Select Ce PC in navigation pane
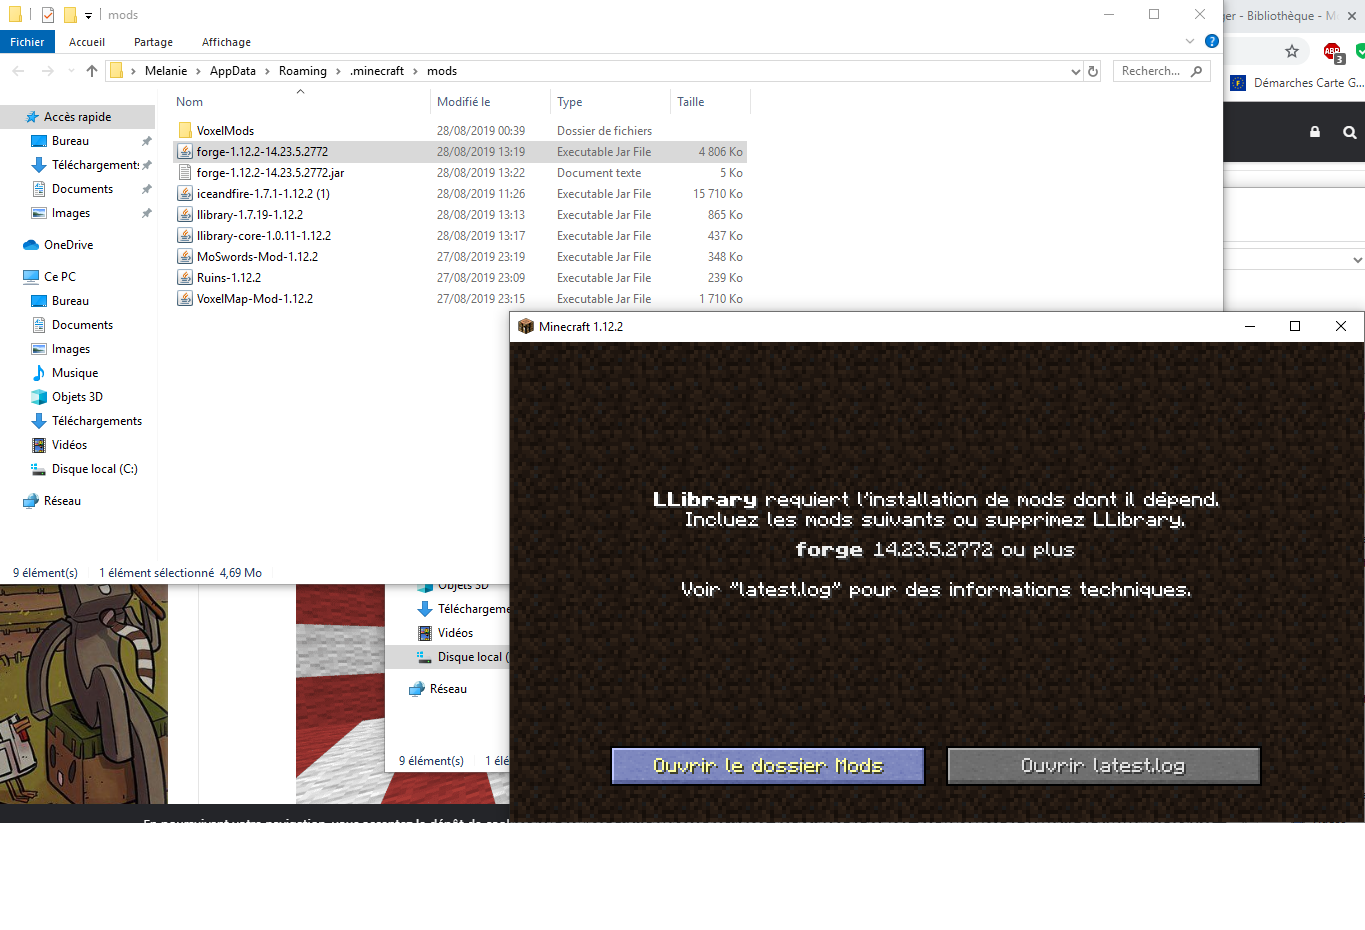 [x=59, y=277]
